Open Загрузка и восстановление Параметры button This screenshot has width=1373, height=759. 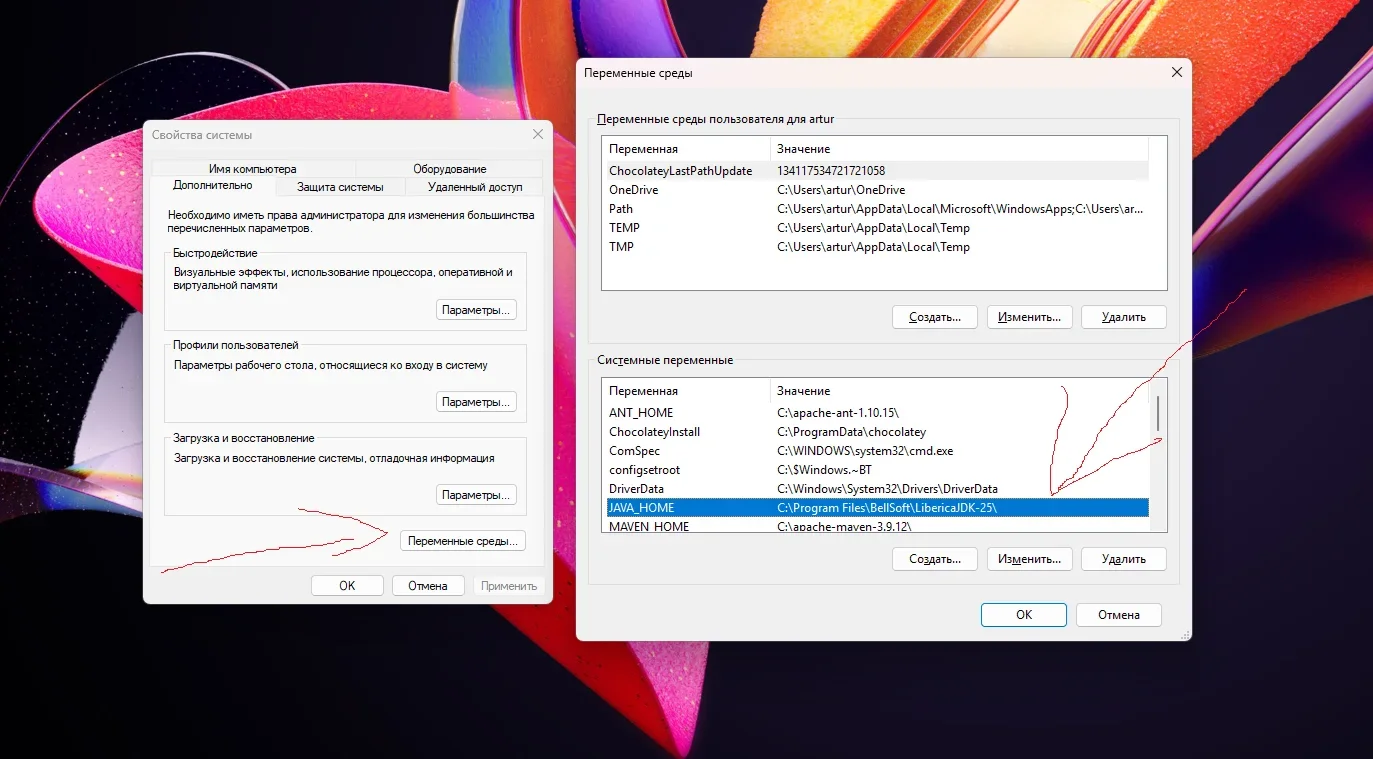pos(477,495)
